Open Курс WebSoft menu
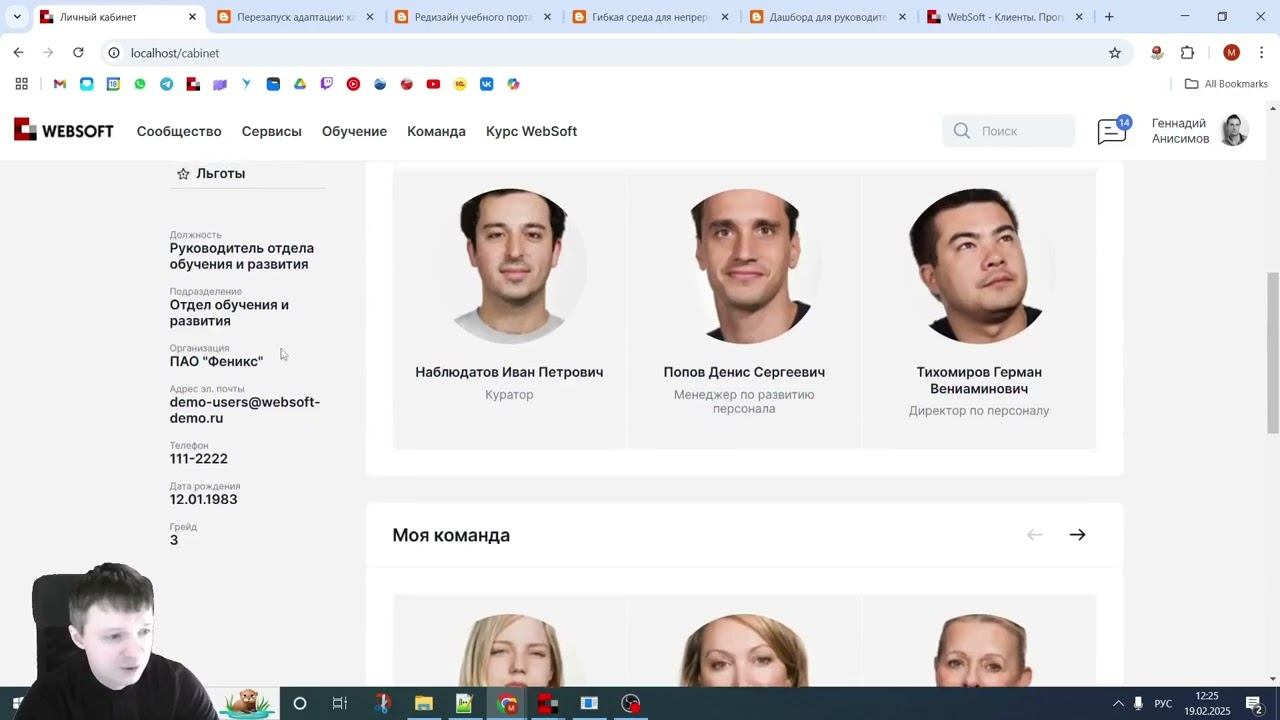 pos(531,131)
